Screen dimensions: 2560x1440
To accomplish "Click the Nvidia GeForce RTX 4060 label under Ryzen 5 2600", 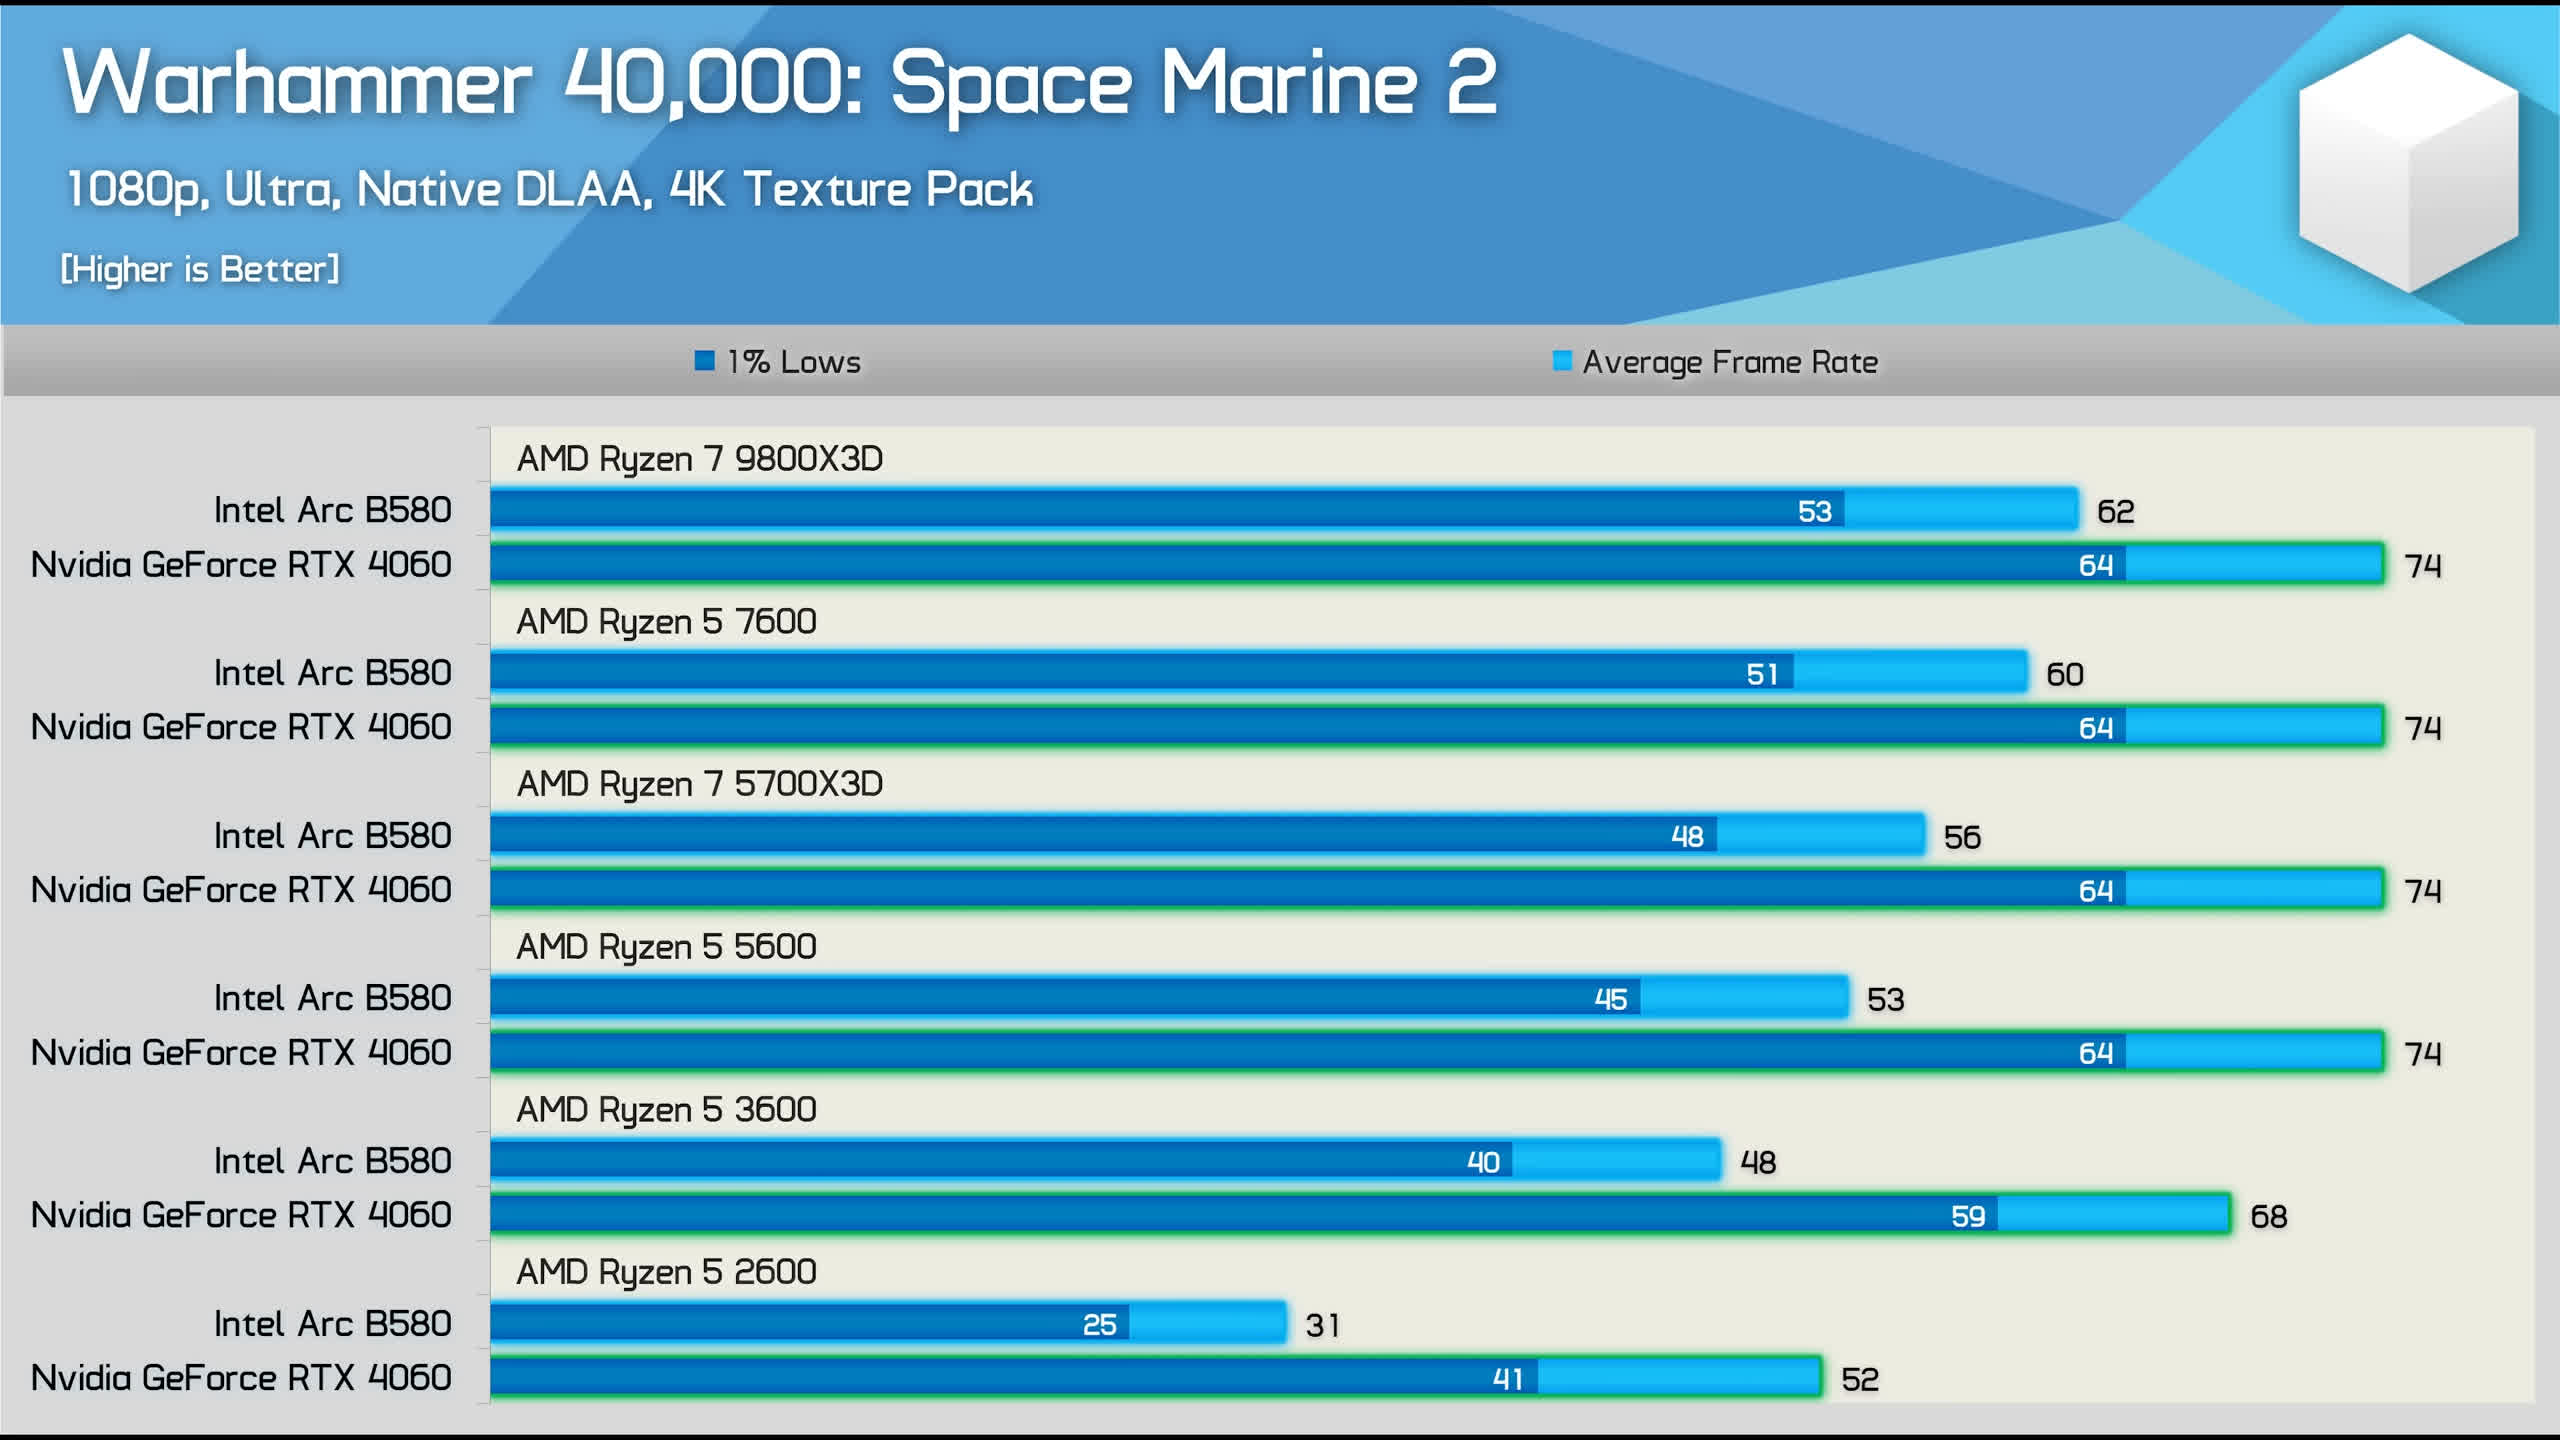I will coord(241,1378).
